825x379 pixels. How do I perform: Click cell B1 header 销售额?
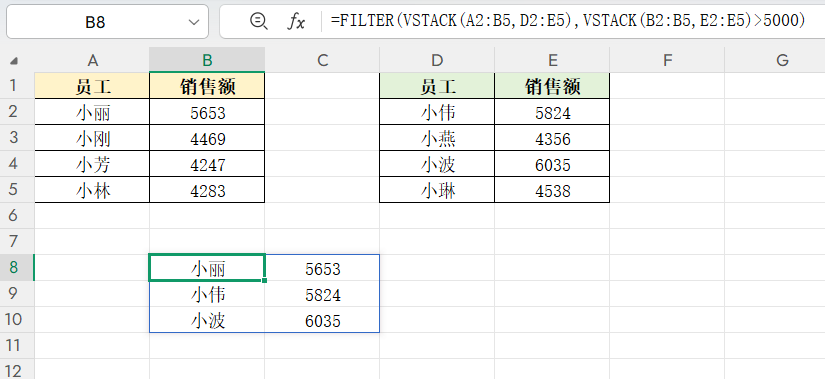pos(207,86)
